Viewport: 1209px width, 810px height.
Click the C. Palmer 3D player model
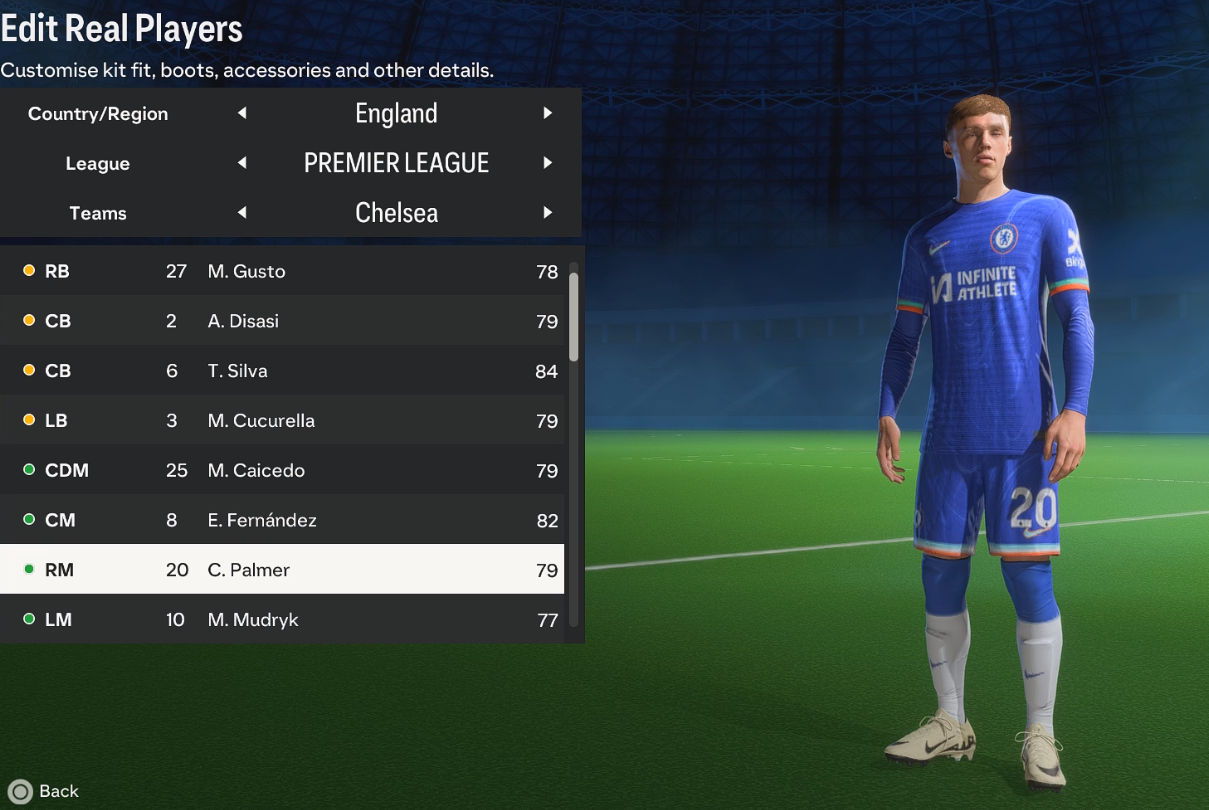[x=985, y=440]
